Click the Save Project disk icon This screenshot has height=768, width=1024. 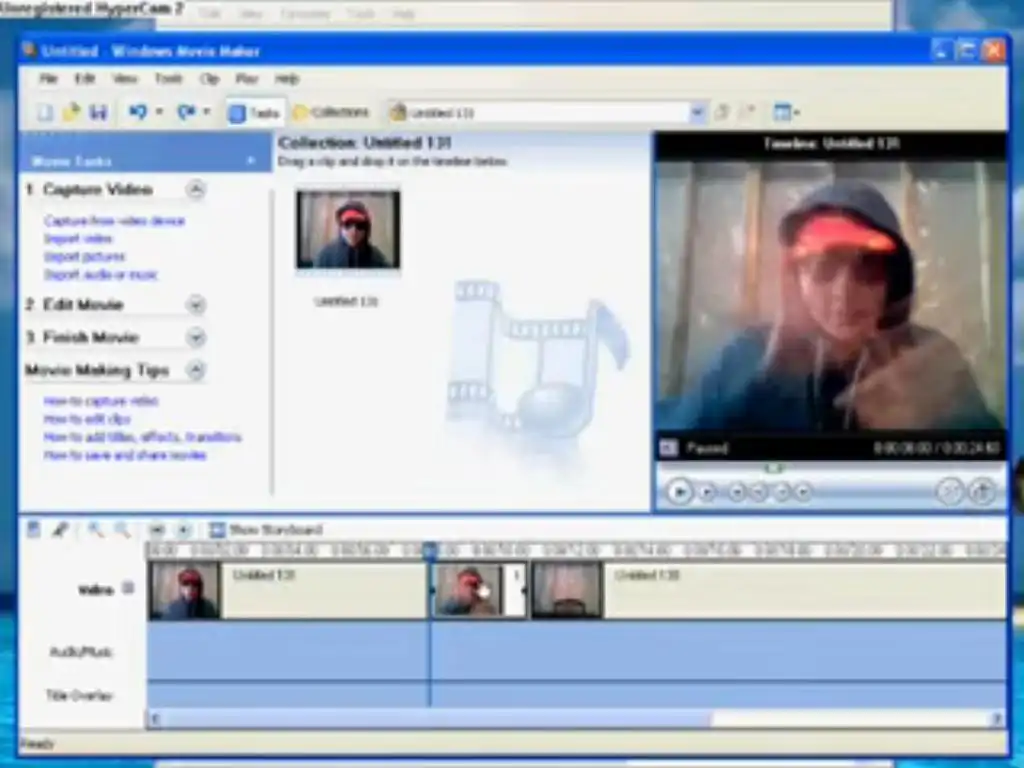(x=98, y=112)
